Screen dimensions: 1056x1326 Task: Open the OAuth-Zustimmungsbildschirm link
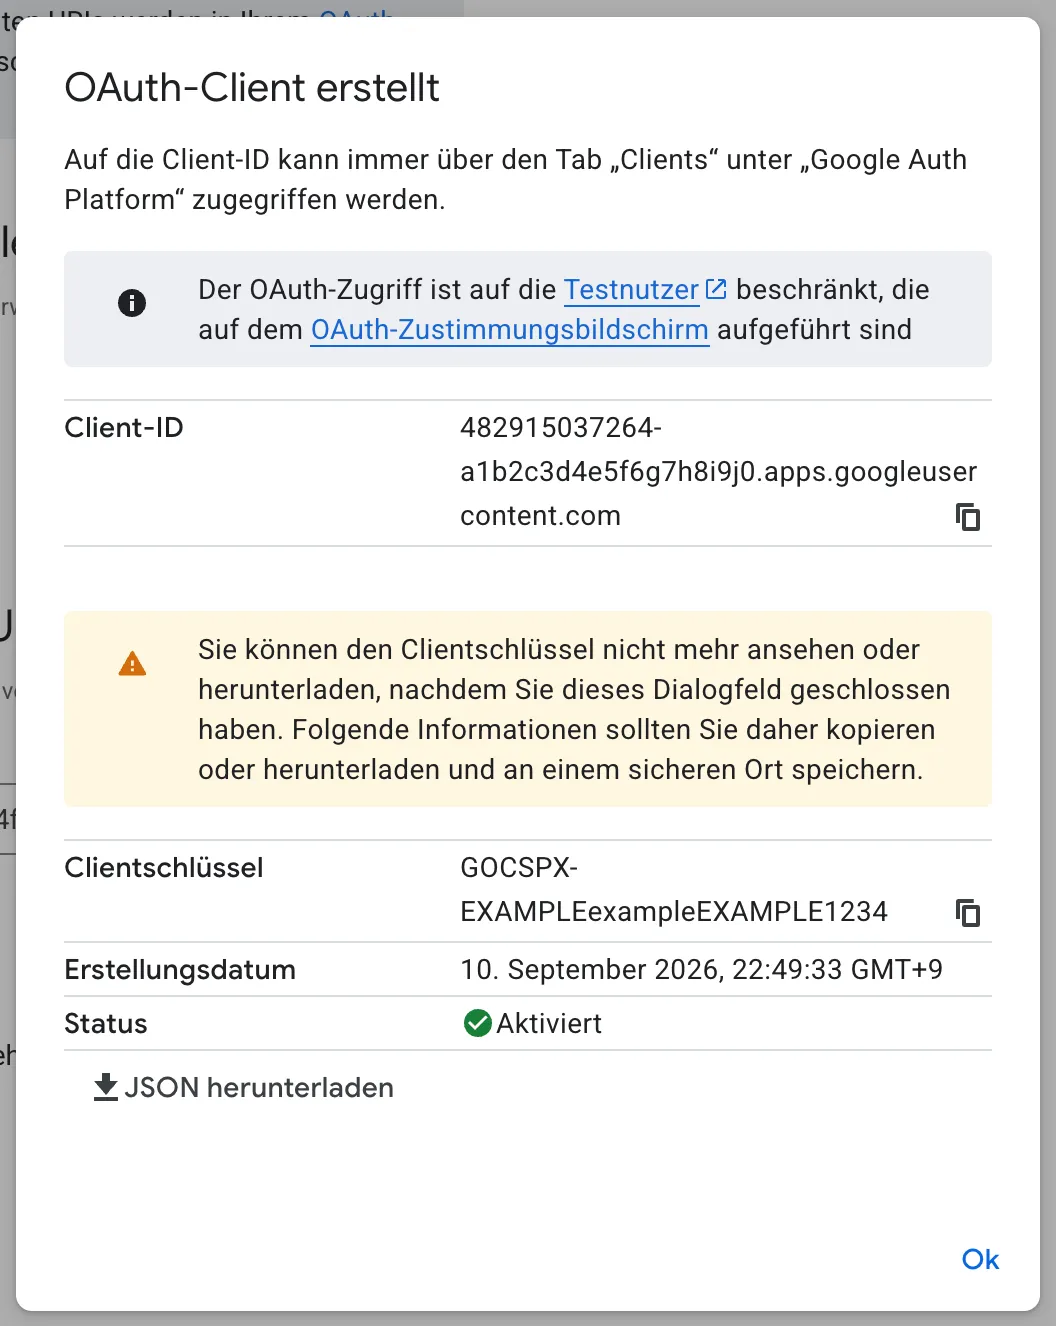pos(510,330)
